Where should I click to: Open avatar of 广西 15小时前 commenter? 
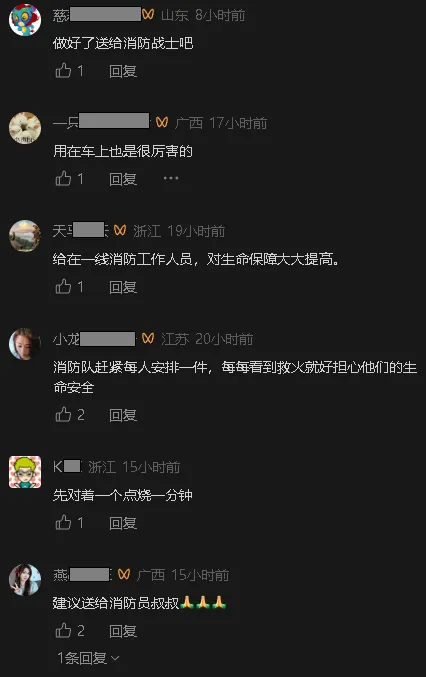[x=25, y=580]
